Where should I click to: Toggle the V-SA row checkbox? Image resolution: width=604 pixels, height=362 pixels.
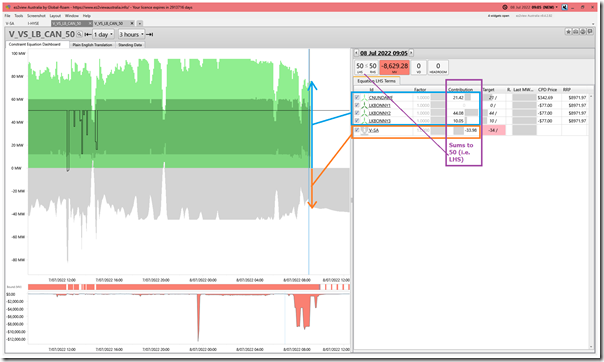tap(357, 130)
